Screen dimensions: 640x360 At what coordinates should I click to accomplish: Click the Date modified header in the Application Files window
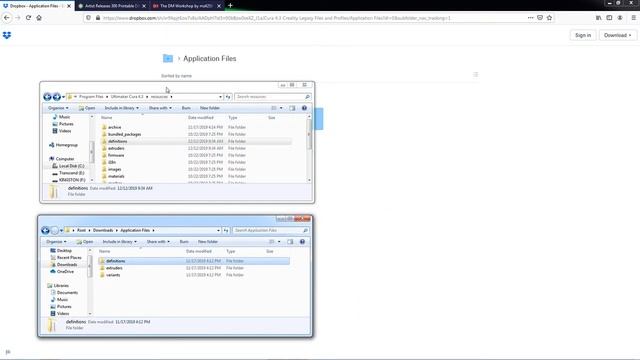pos(198,251)
